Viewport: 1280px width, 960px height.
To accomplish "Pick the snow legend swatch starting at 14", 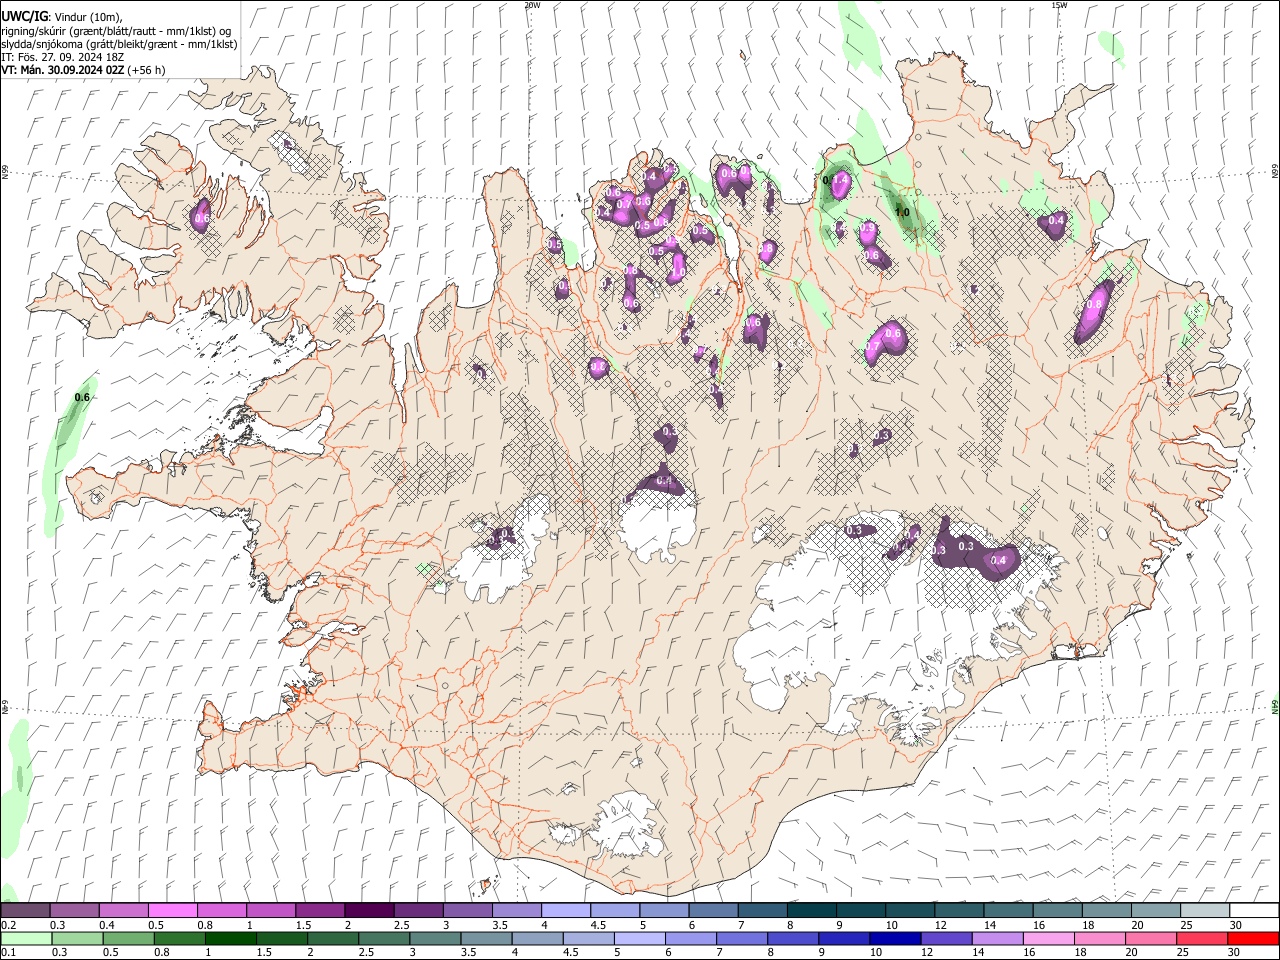I will coord(1007,910).
